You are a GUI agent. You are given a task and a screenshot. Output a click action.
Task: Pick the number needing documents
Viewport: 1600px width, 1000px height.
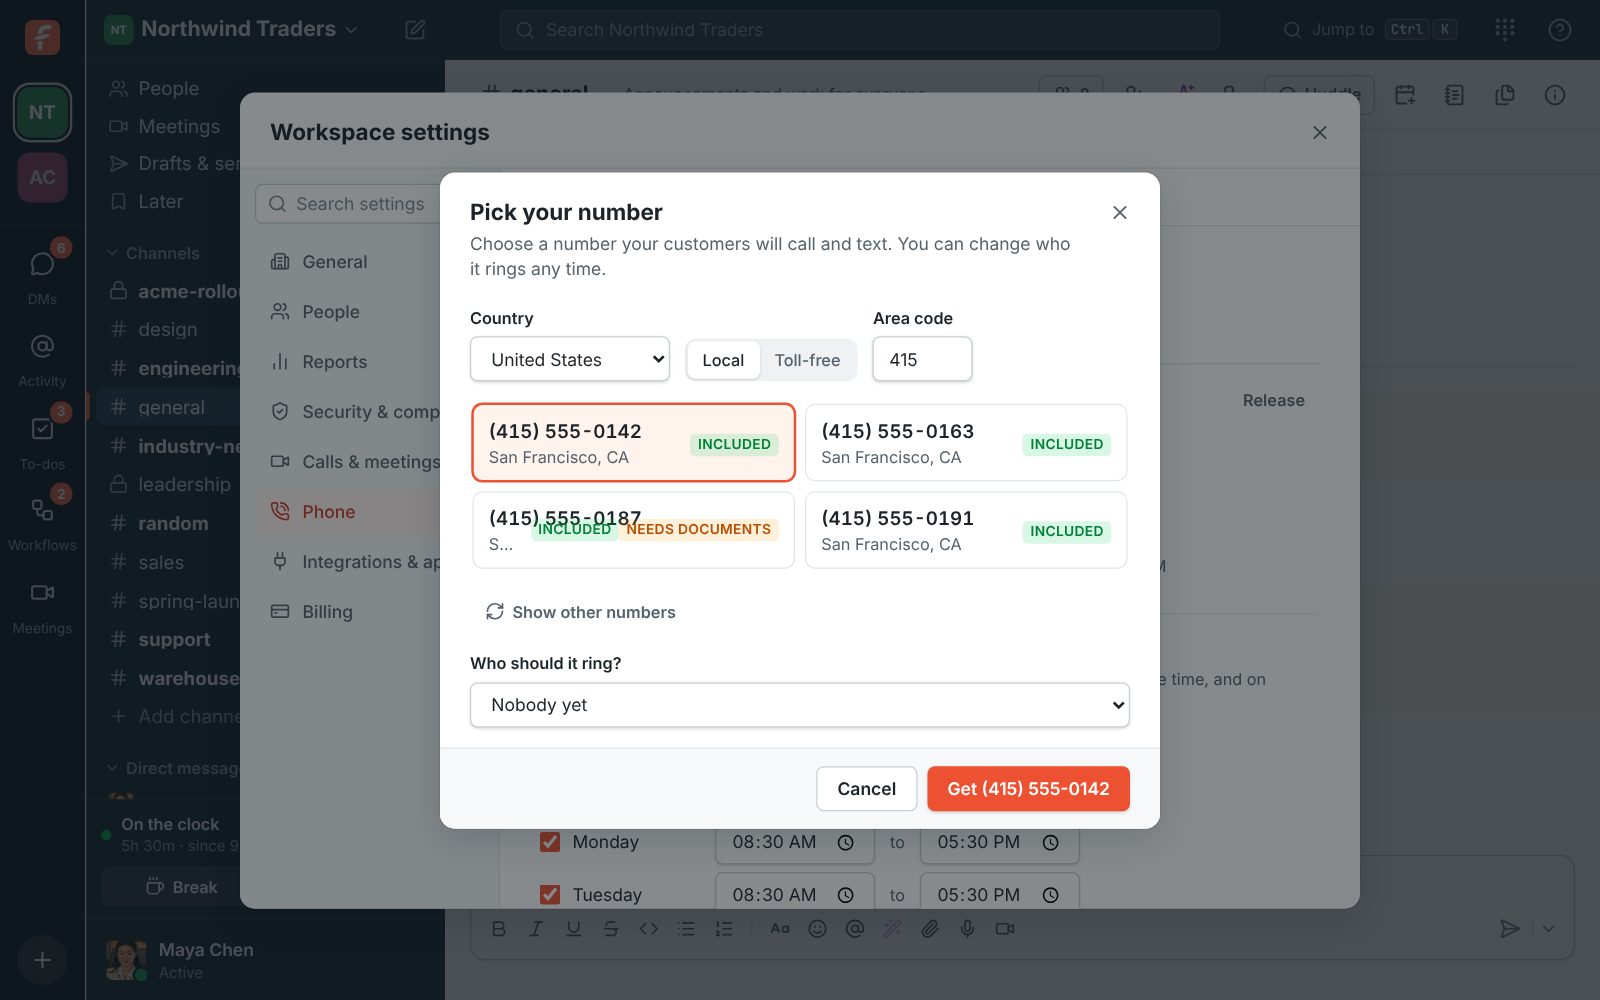[x=633, y=530]
